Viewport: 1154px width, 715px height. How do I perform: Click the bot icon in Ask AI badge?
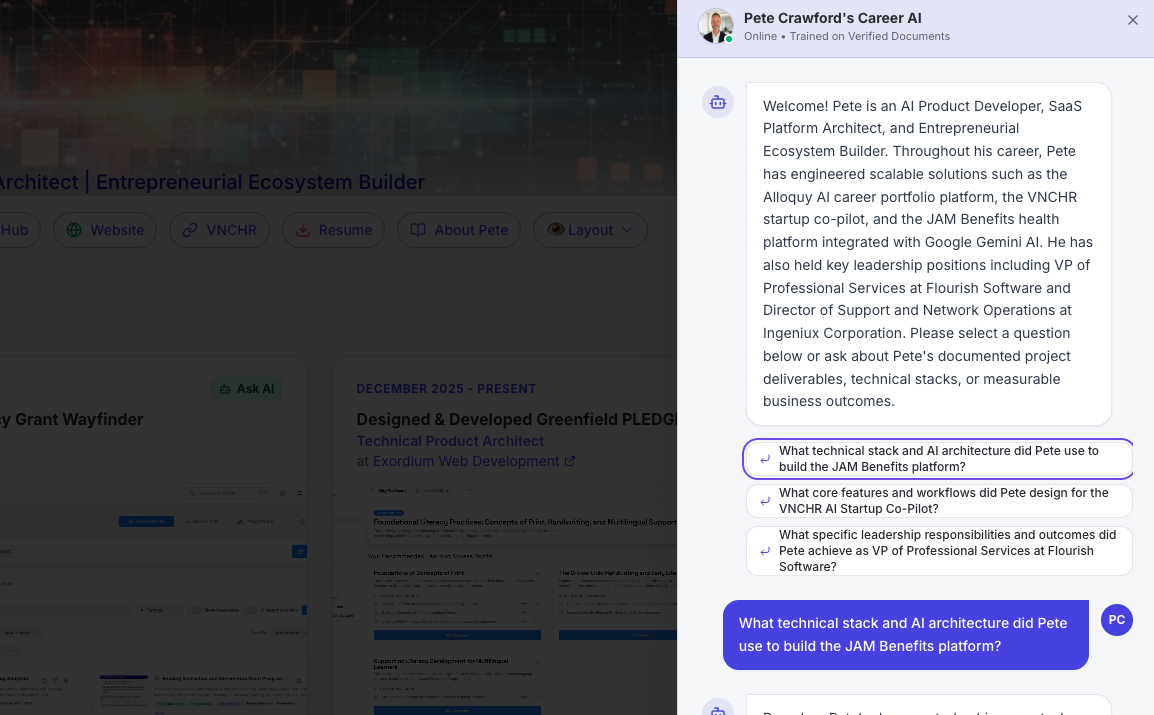click(x=225, y=389)
